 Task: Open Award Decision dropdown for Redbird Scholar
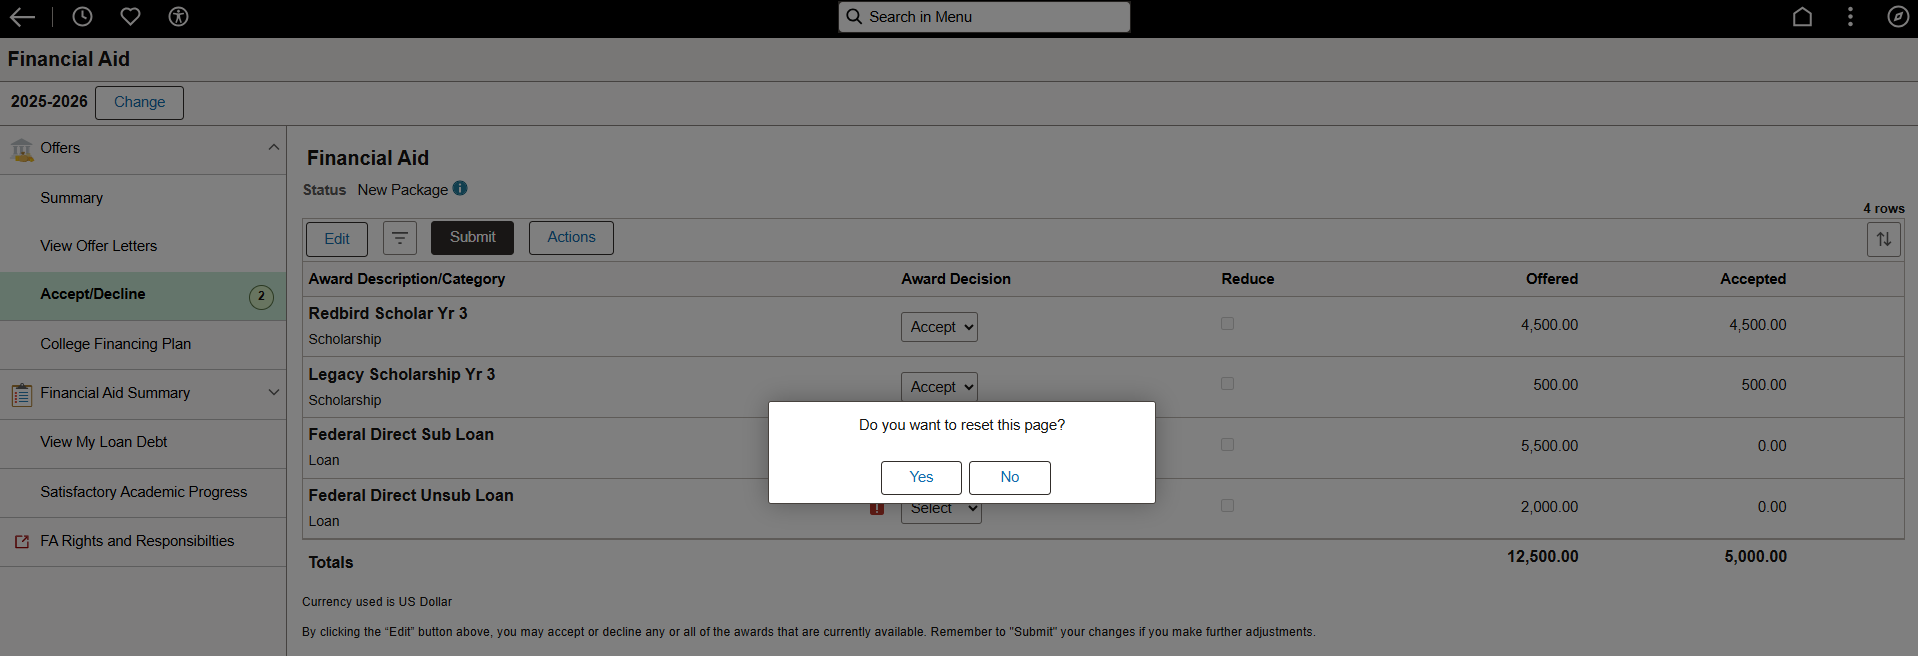pyautogui.click(x=939, y=327)
